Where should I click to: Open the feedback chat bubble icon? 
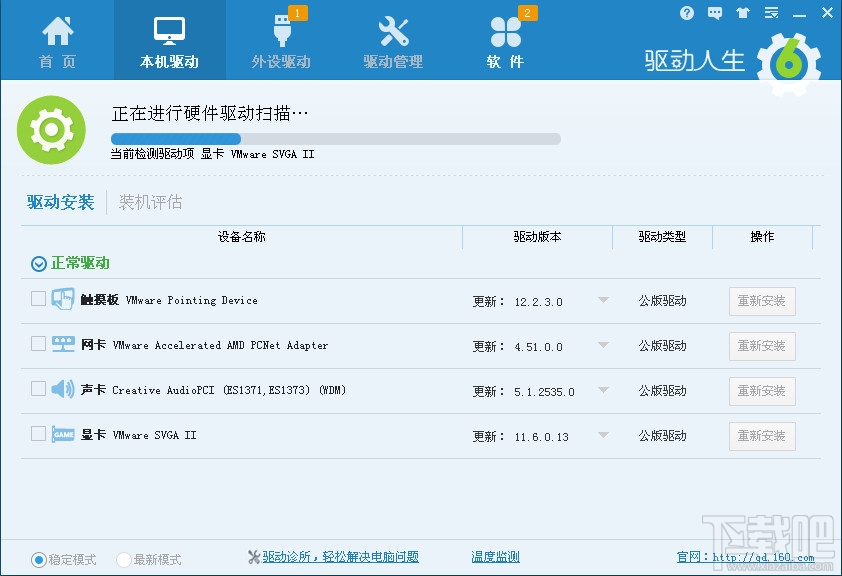click(x=715, y=13)
